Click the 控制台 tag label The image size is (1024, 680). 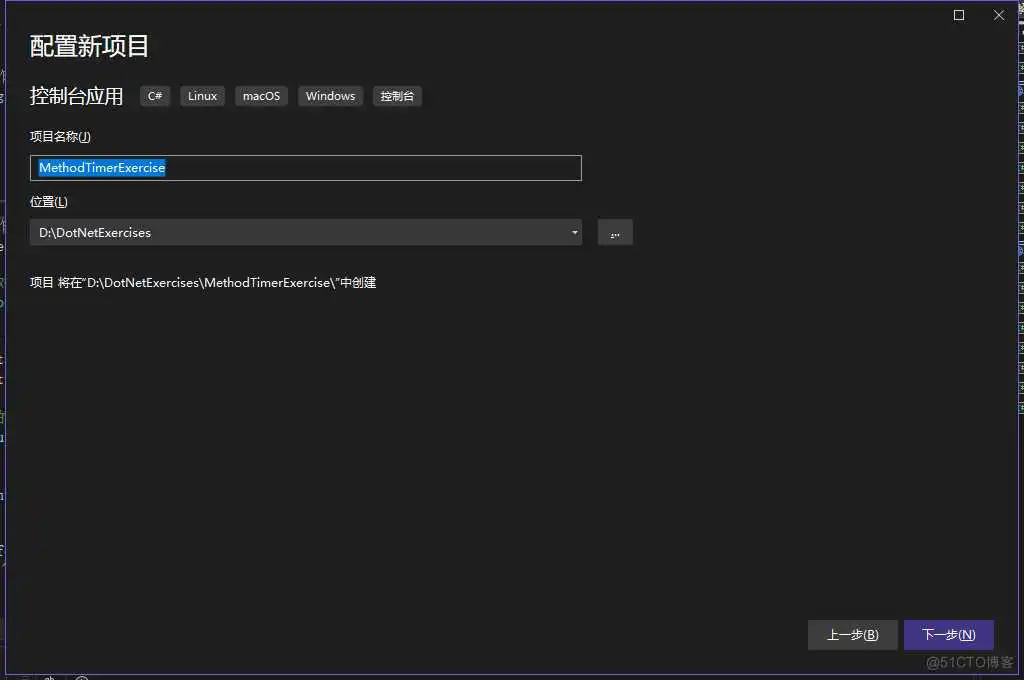(397, 96)
